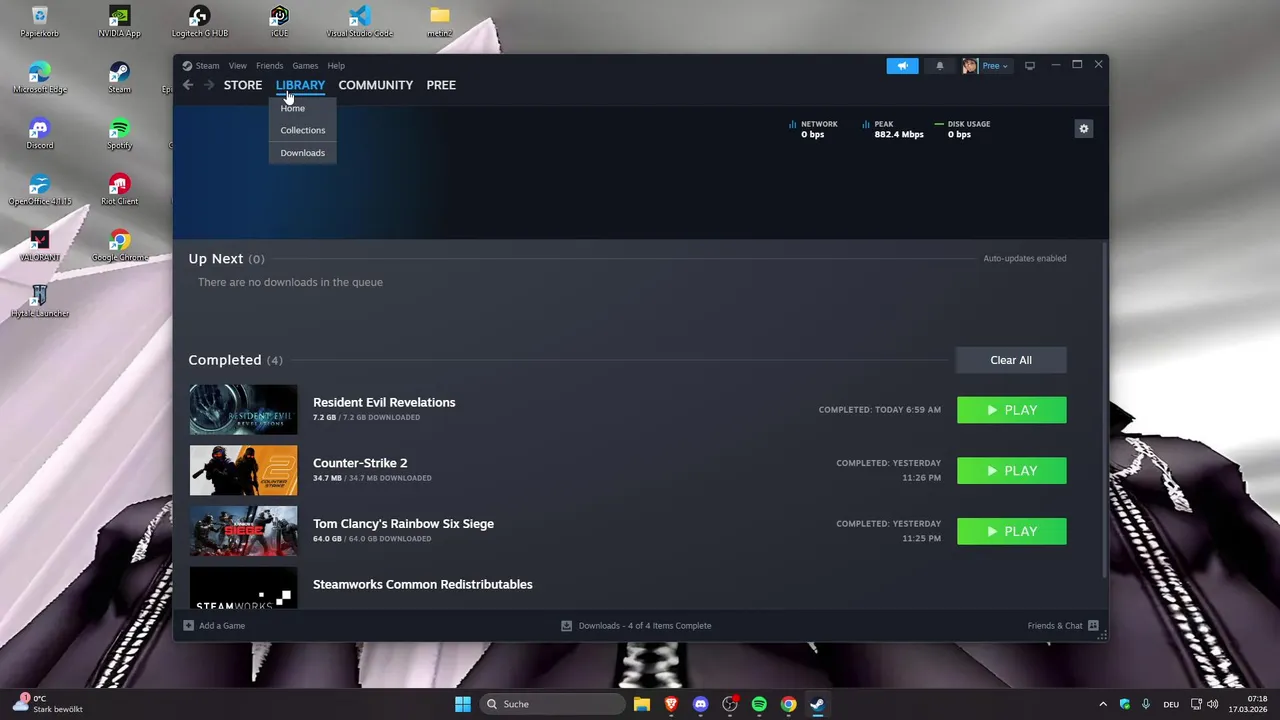Viewport: 1280px width, 720px height.
Task: Play Counter-Strike 2
Action: tap(1012, 471)
